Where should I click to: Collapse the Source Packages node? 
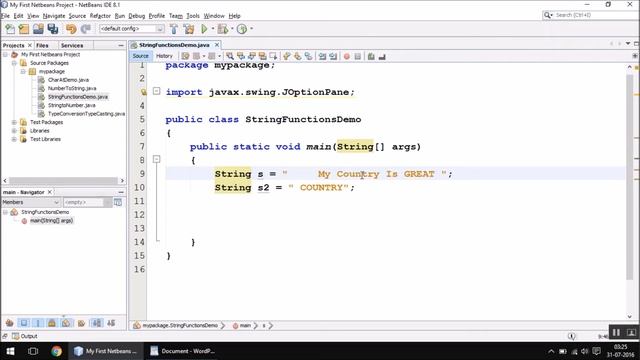click(14, 63)
